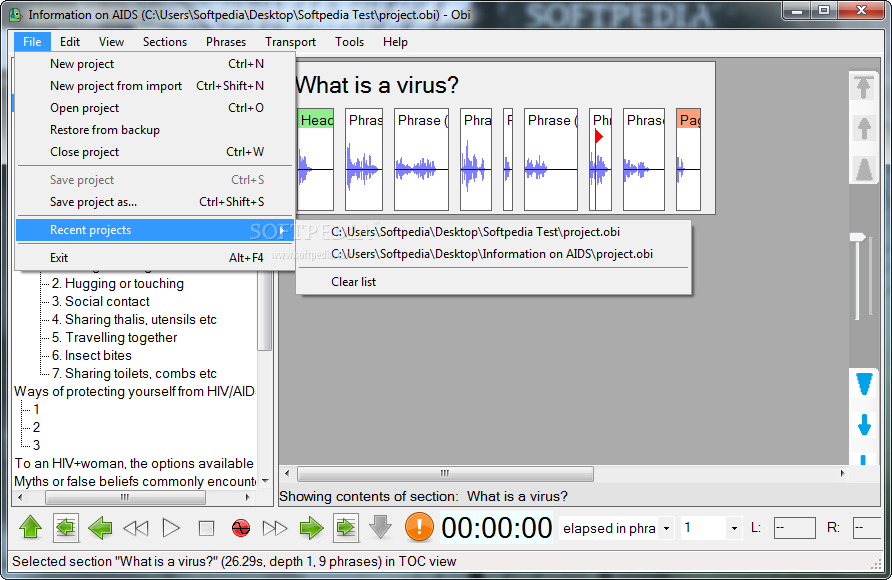This screenshot has width=892, height=580.
Task: Choose New project
Action: (x=155, y=64)
